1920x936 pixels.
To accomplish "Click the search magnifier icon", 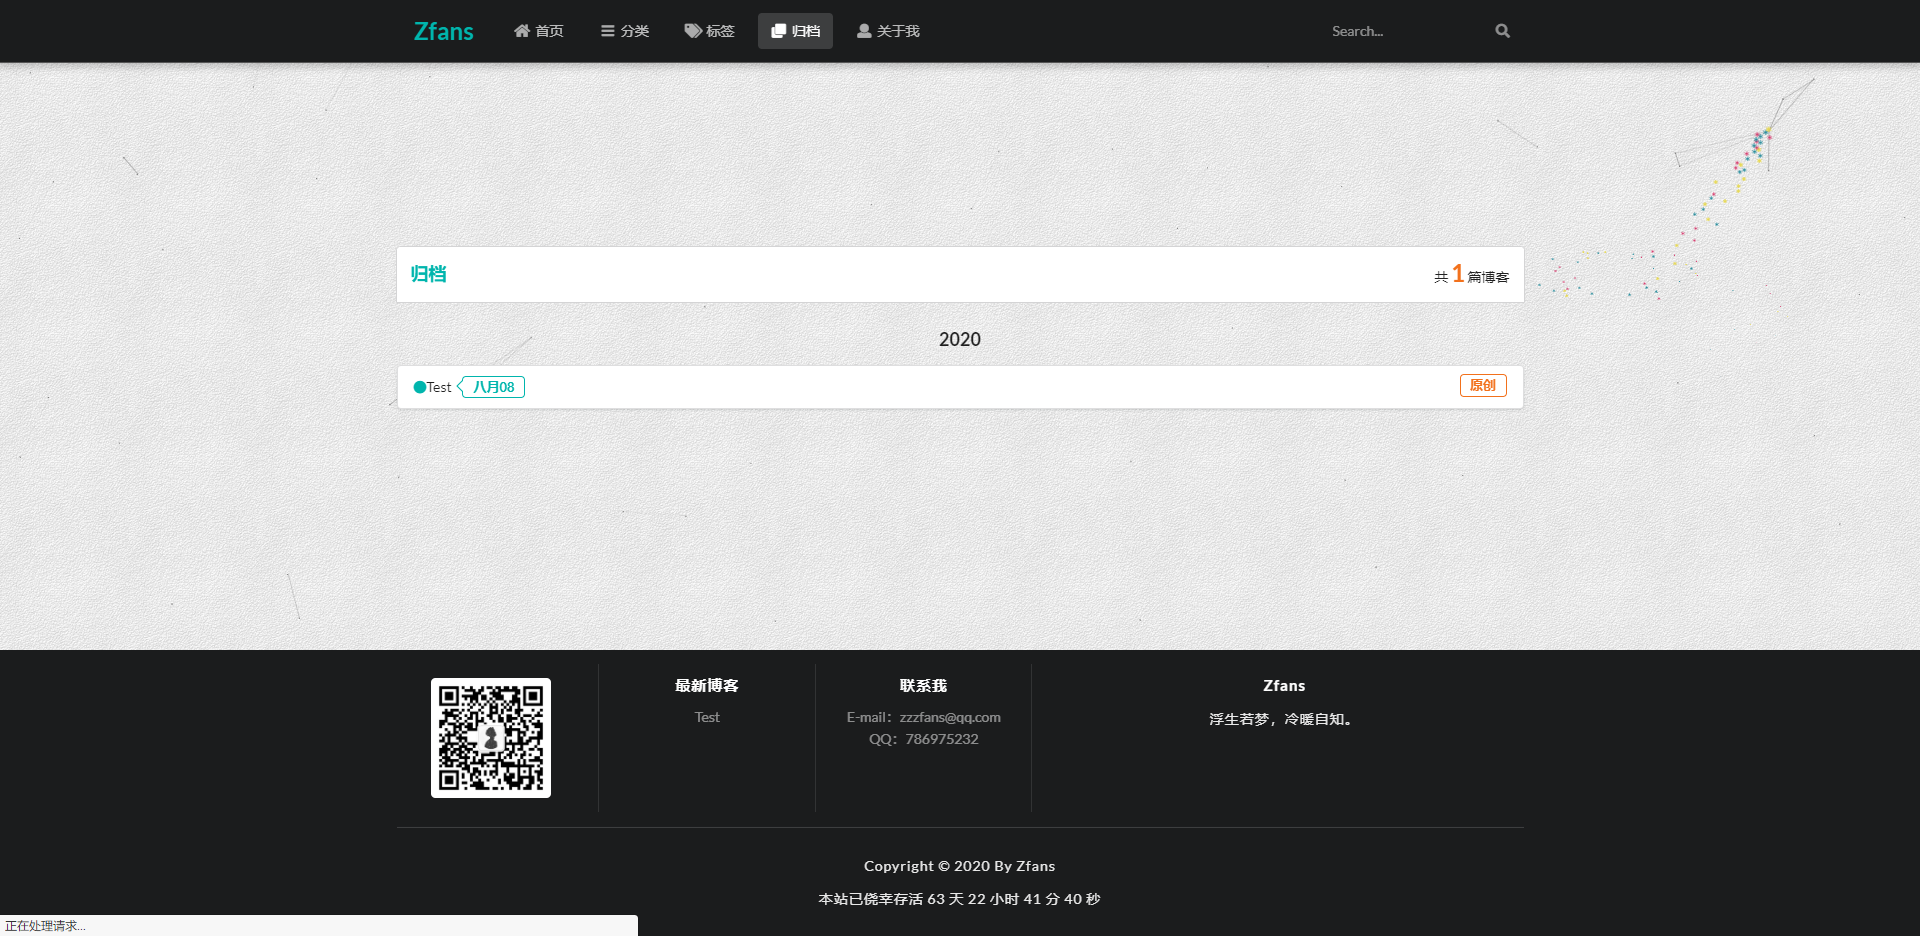I will (1502, 31).
